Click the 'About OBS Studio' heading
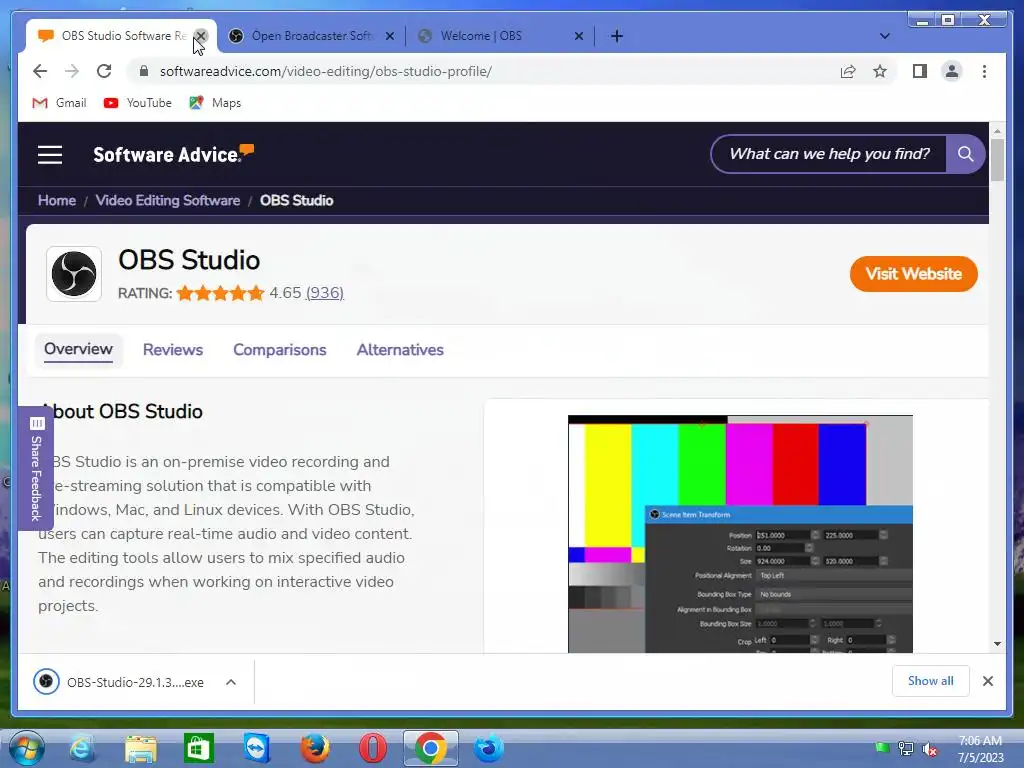1024x768 pixels. [x=121, y=411]
